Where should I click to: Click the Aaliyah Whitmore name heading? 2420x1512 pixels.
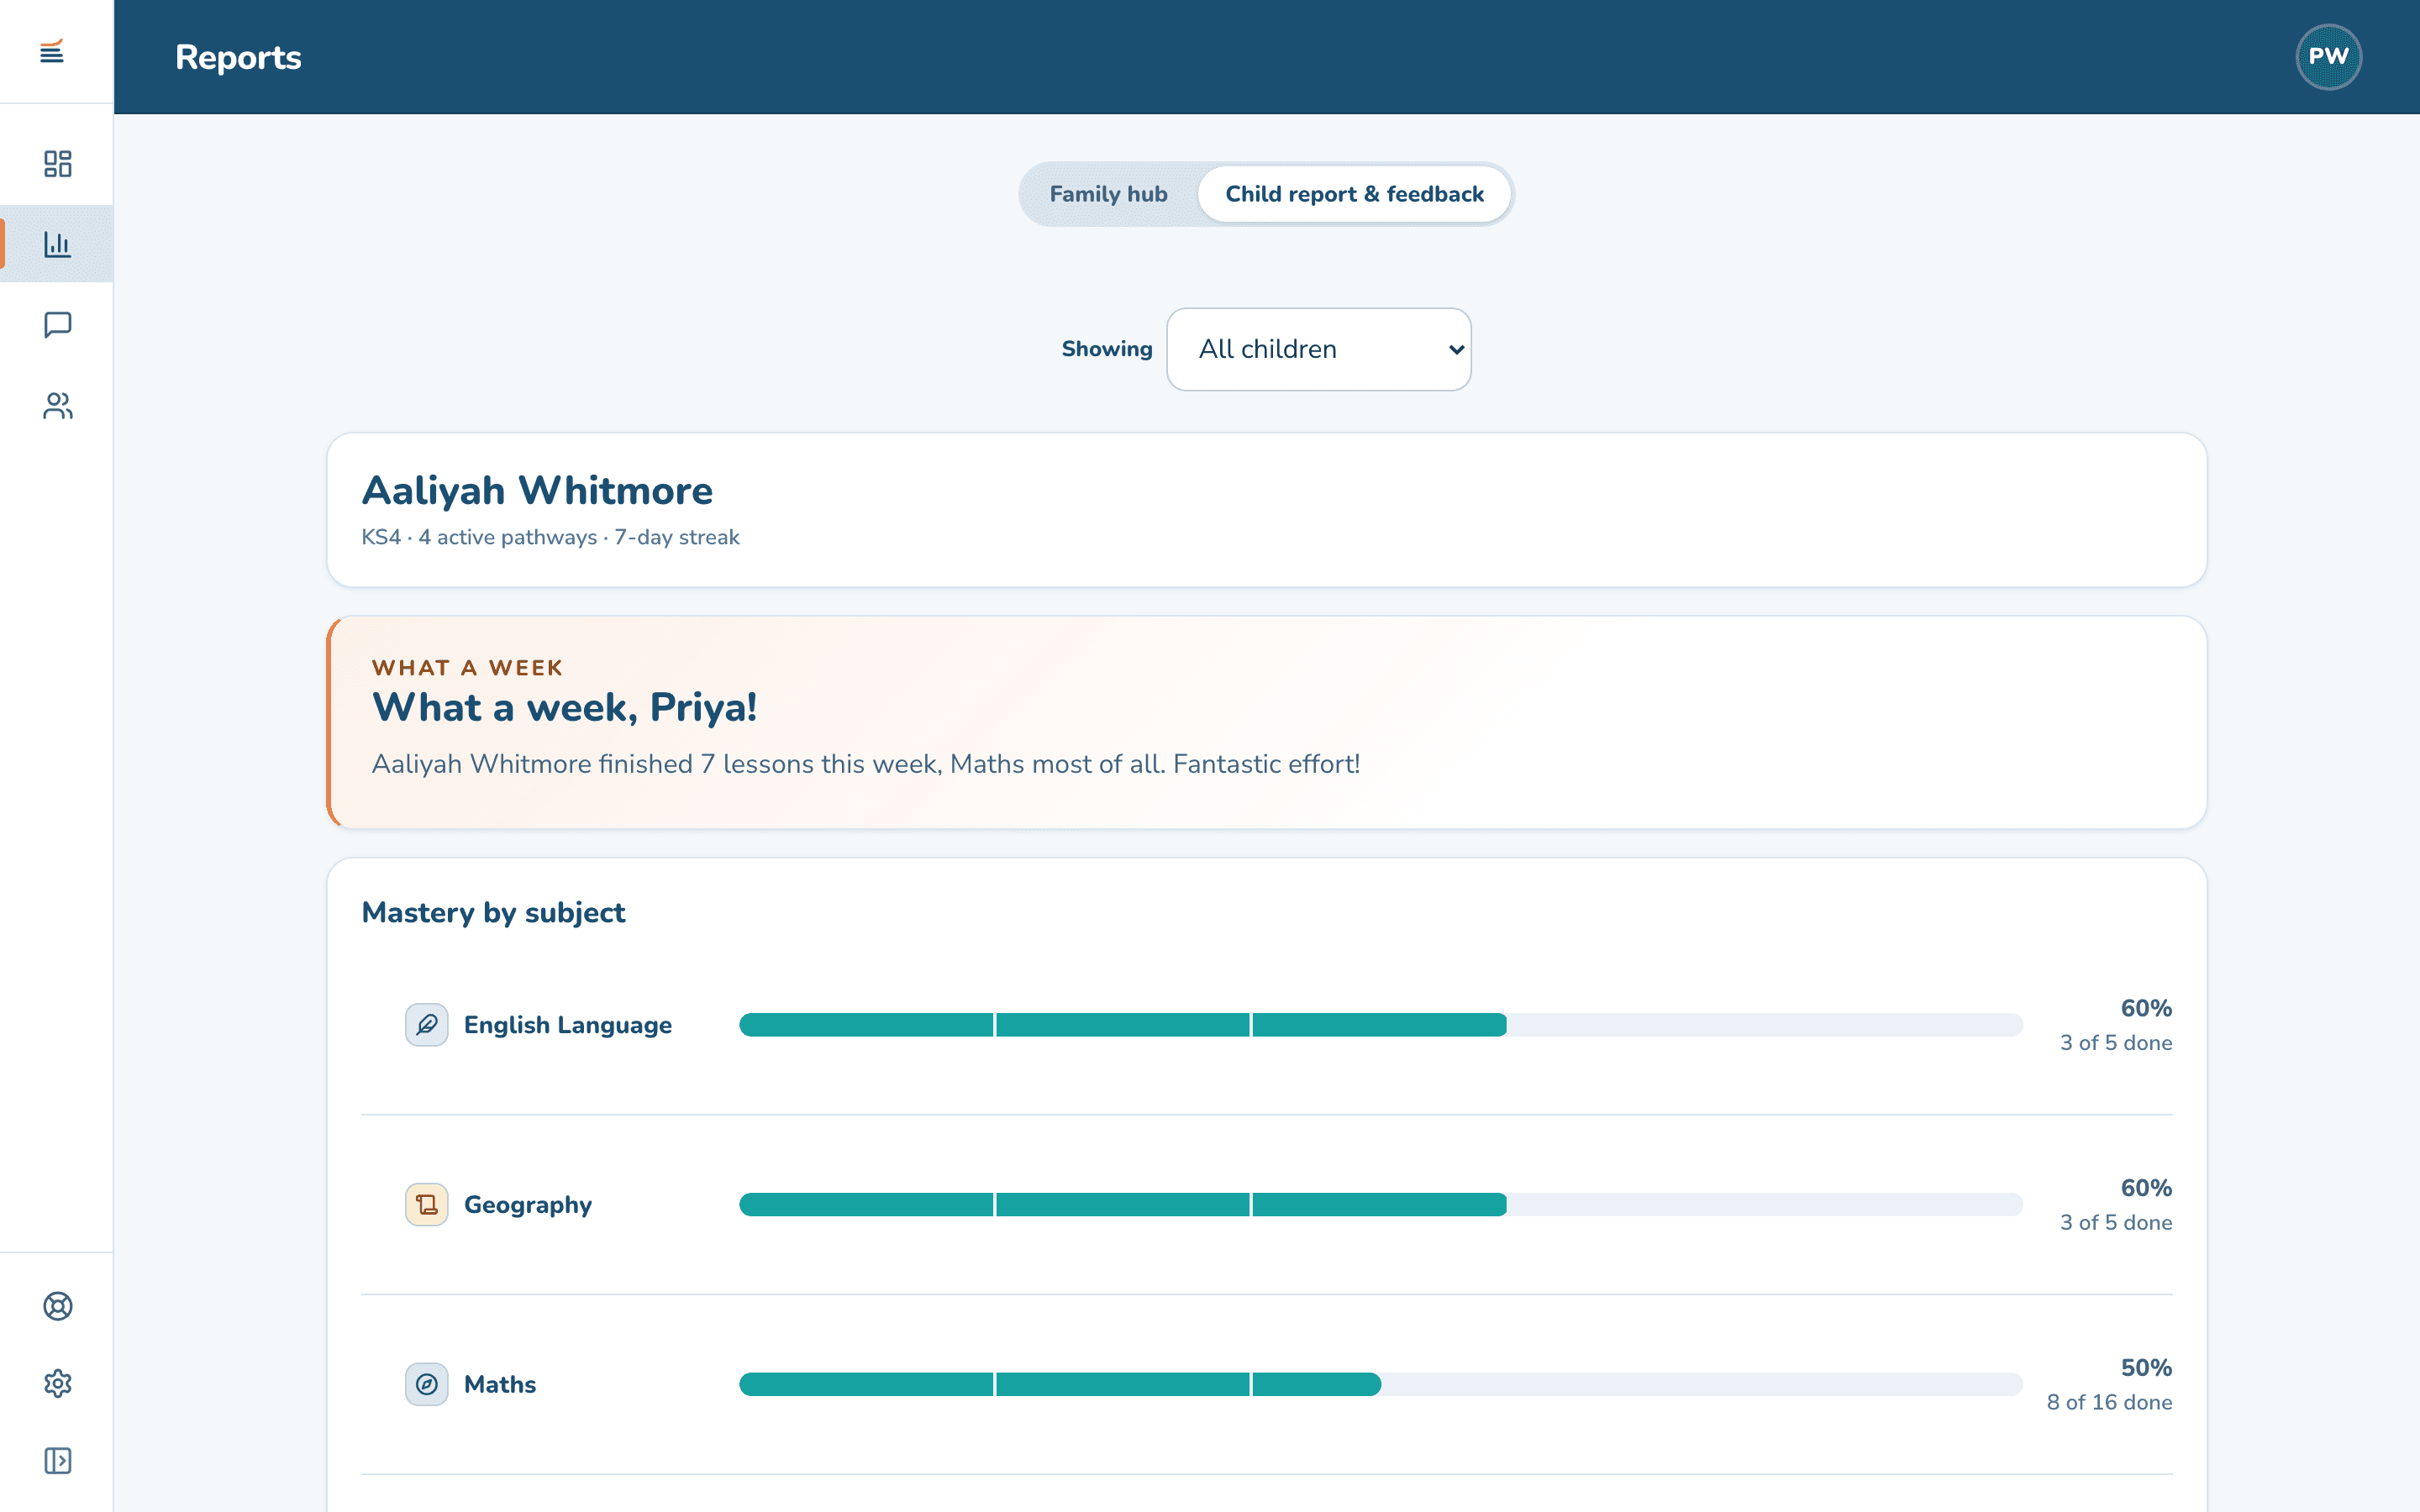537,491
